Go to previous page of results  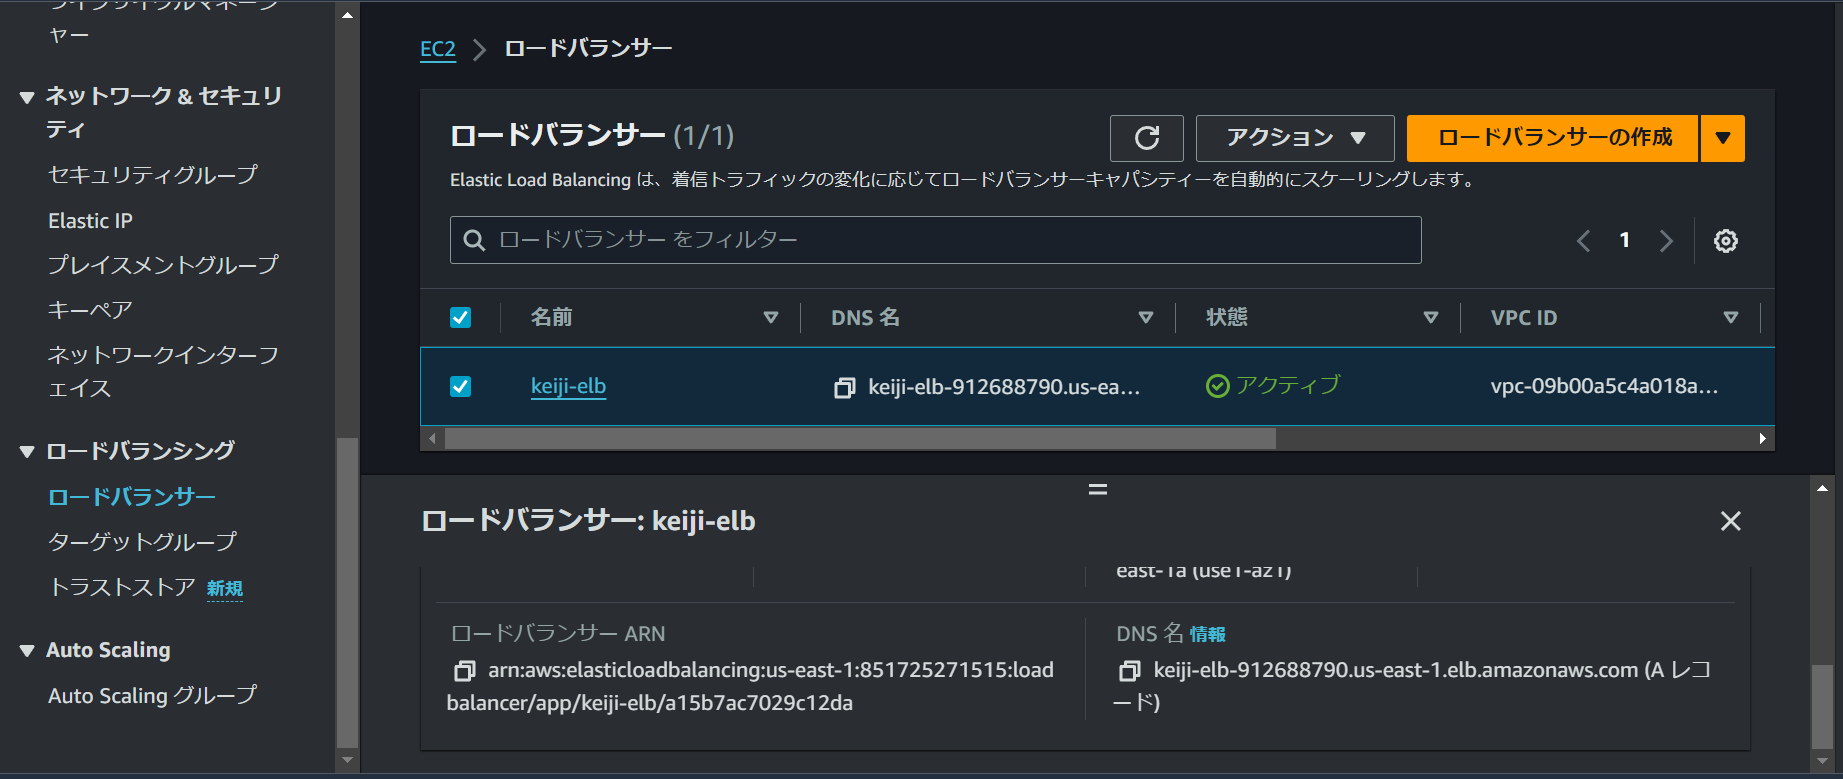(x=1583, y=241)
